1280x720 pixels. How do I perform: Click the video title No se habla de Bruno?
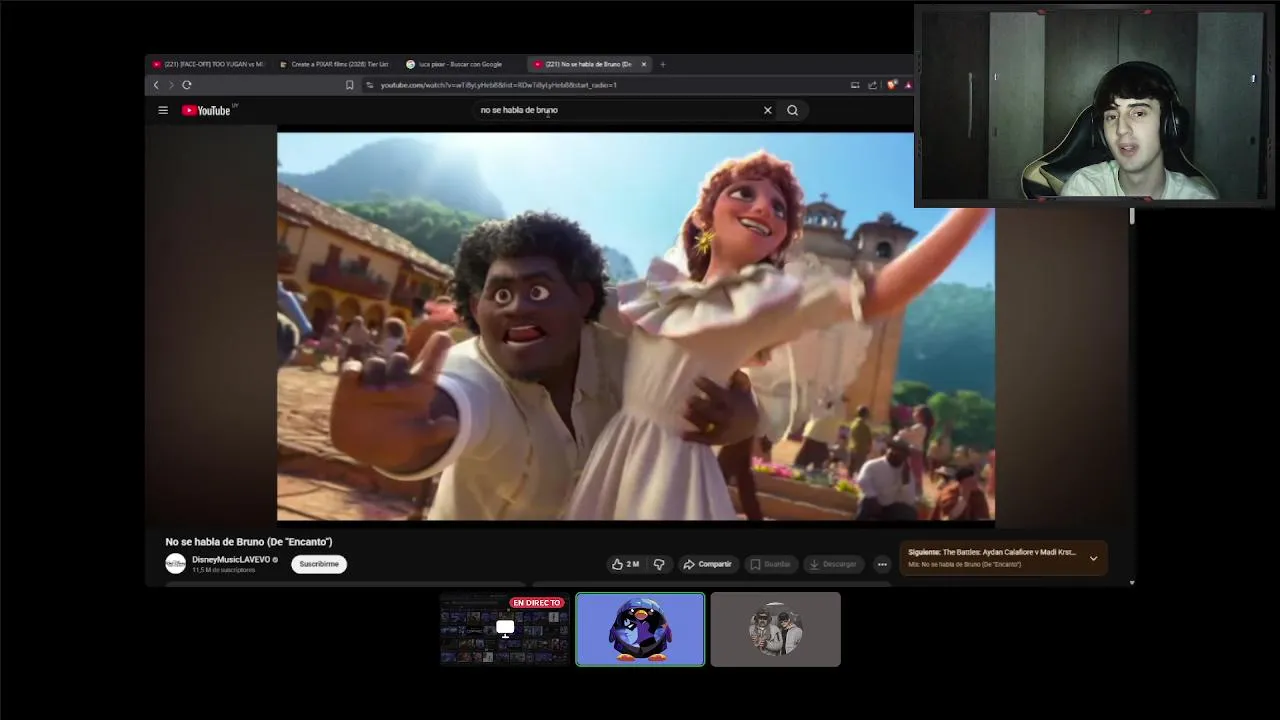coord(249,542)
